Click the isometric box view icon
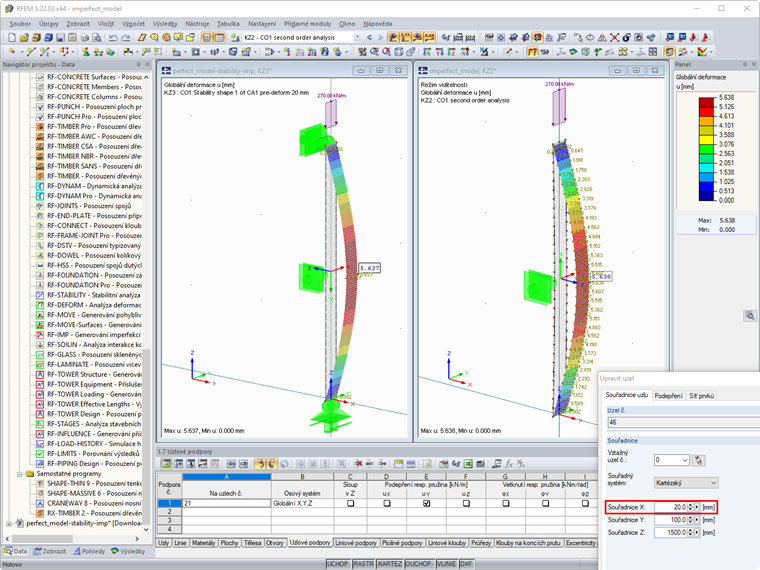Viewport: 760px width, 570px height. click(398, 51)
